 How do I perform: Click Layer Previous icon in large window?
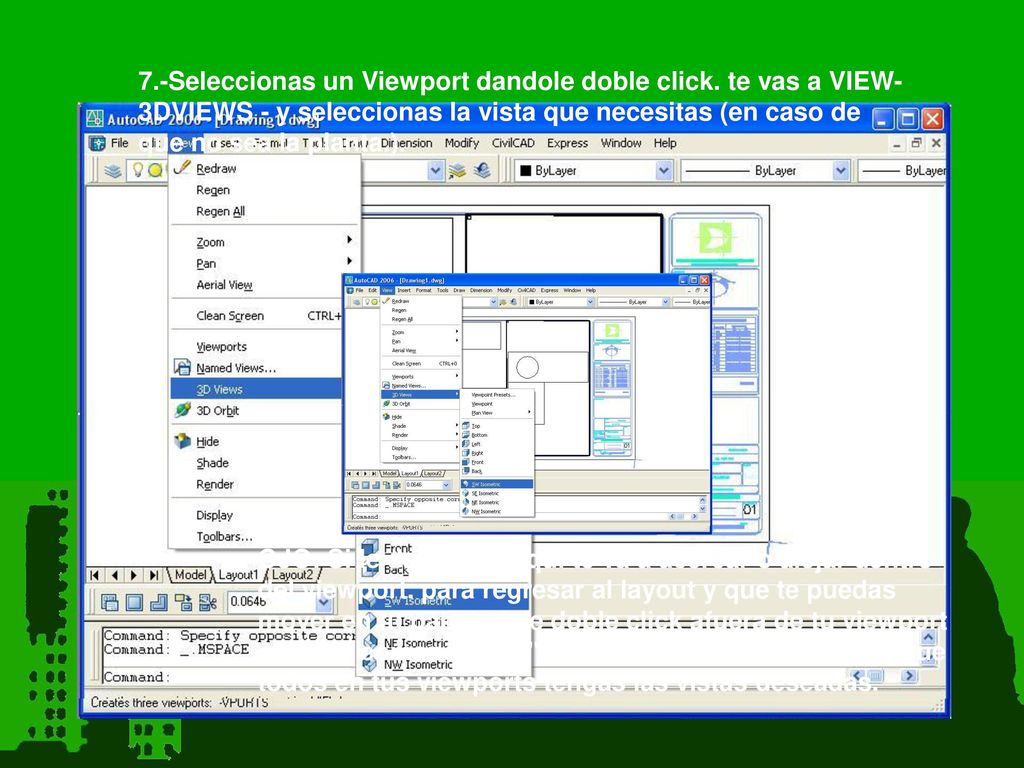[x=482, y=170]
